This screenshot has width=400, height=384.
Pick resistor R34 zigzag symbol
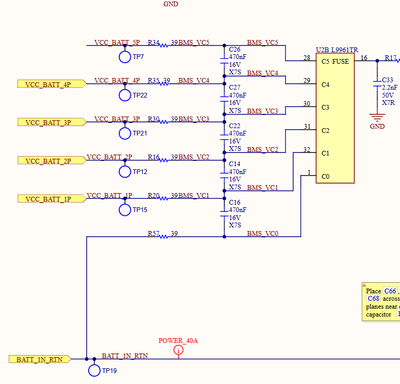point(163,45)
